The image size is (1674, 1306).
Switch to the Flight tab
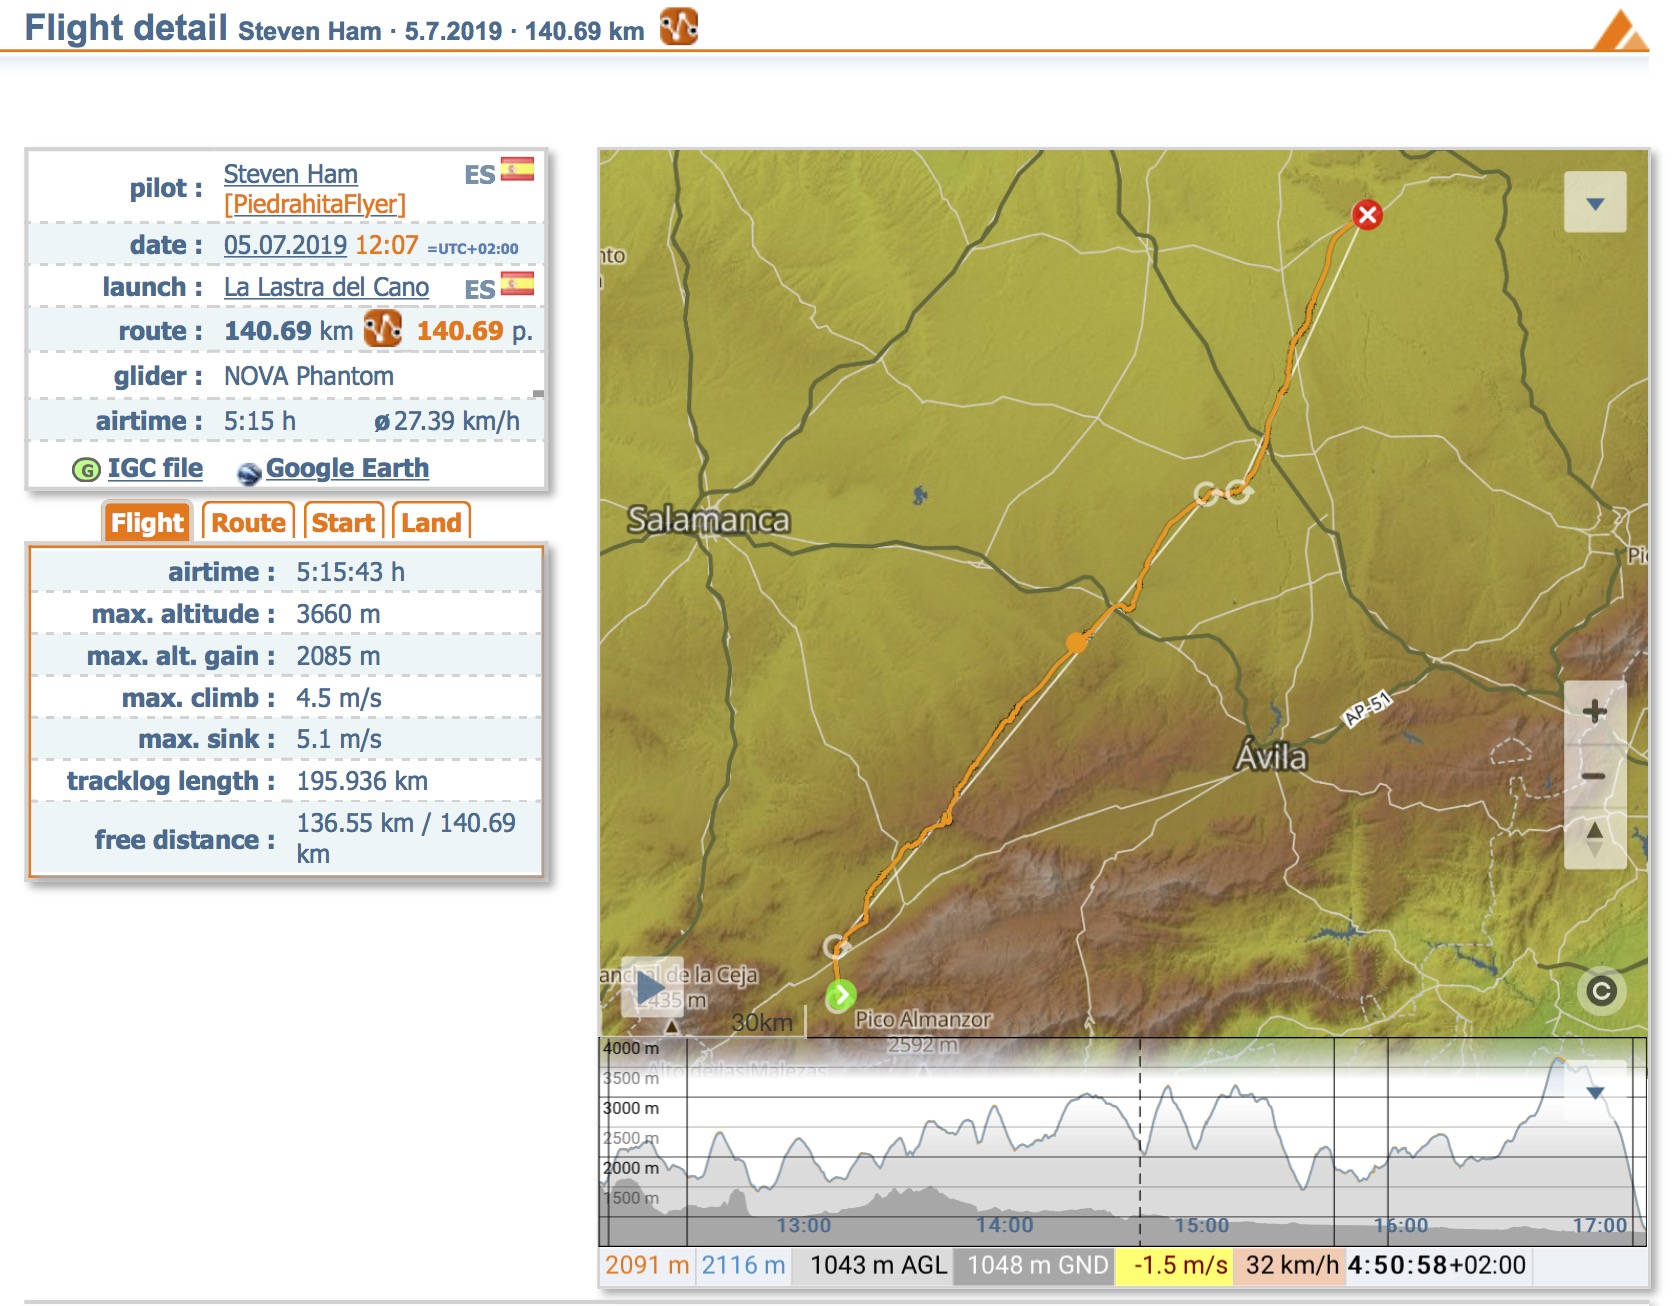click(147, 522)
